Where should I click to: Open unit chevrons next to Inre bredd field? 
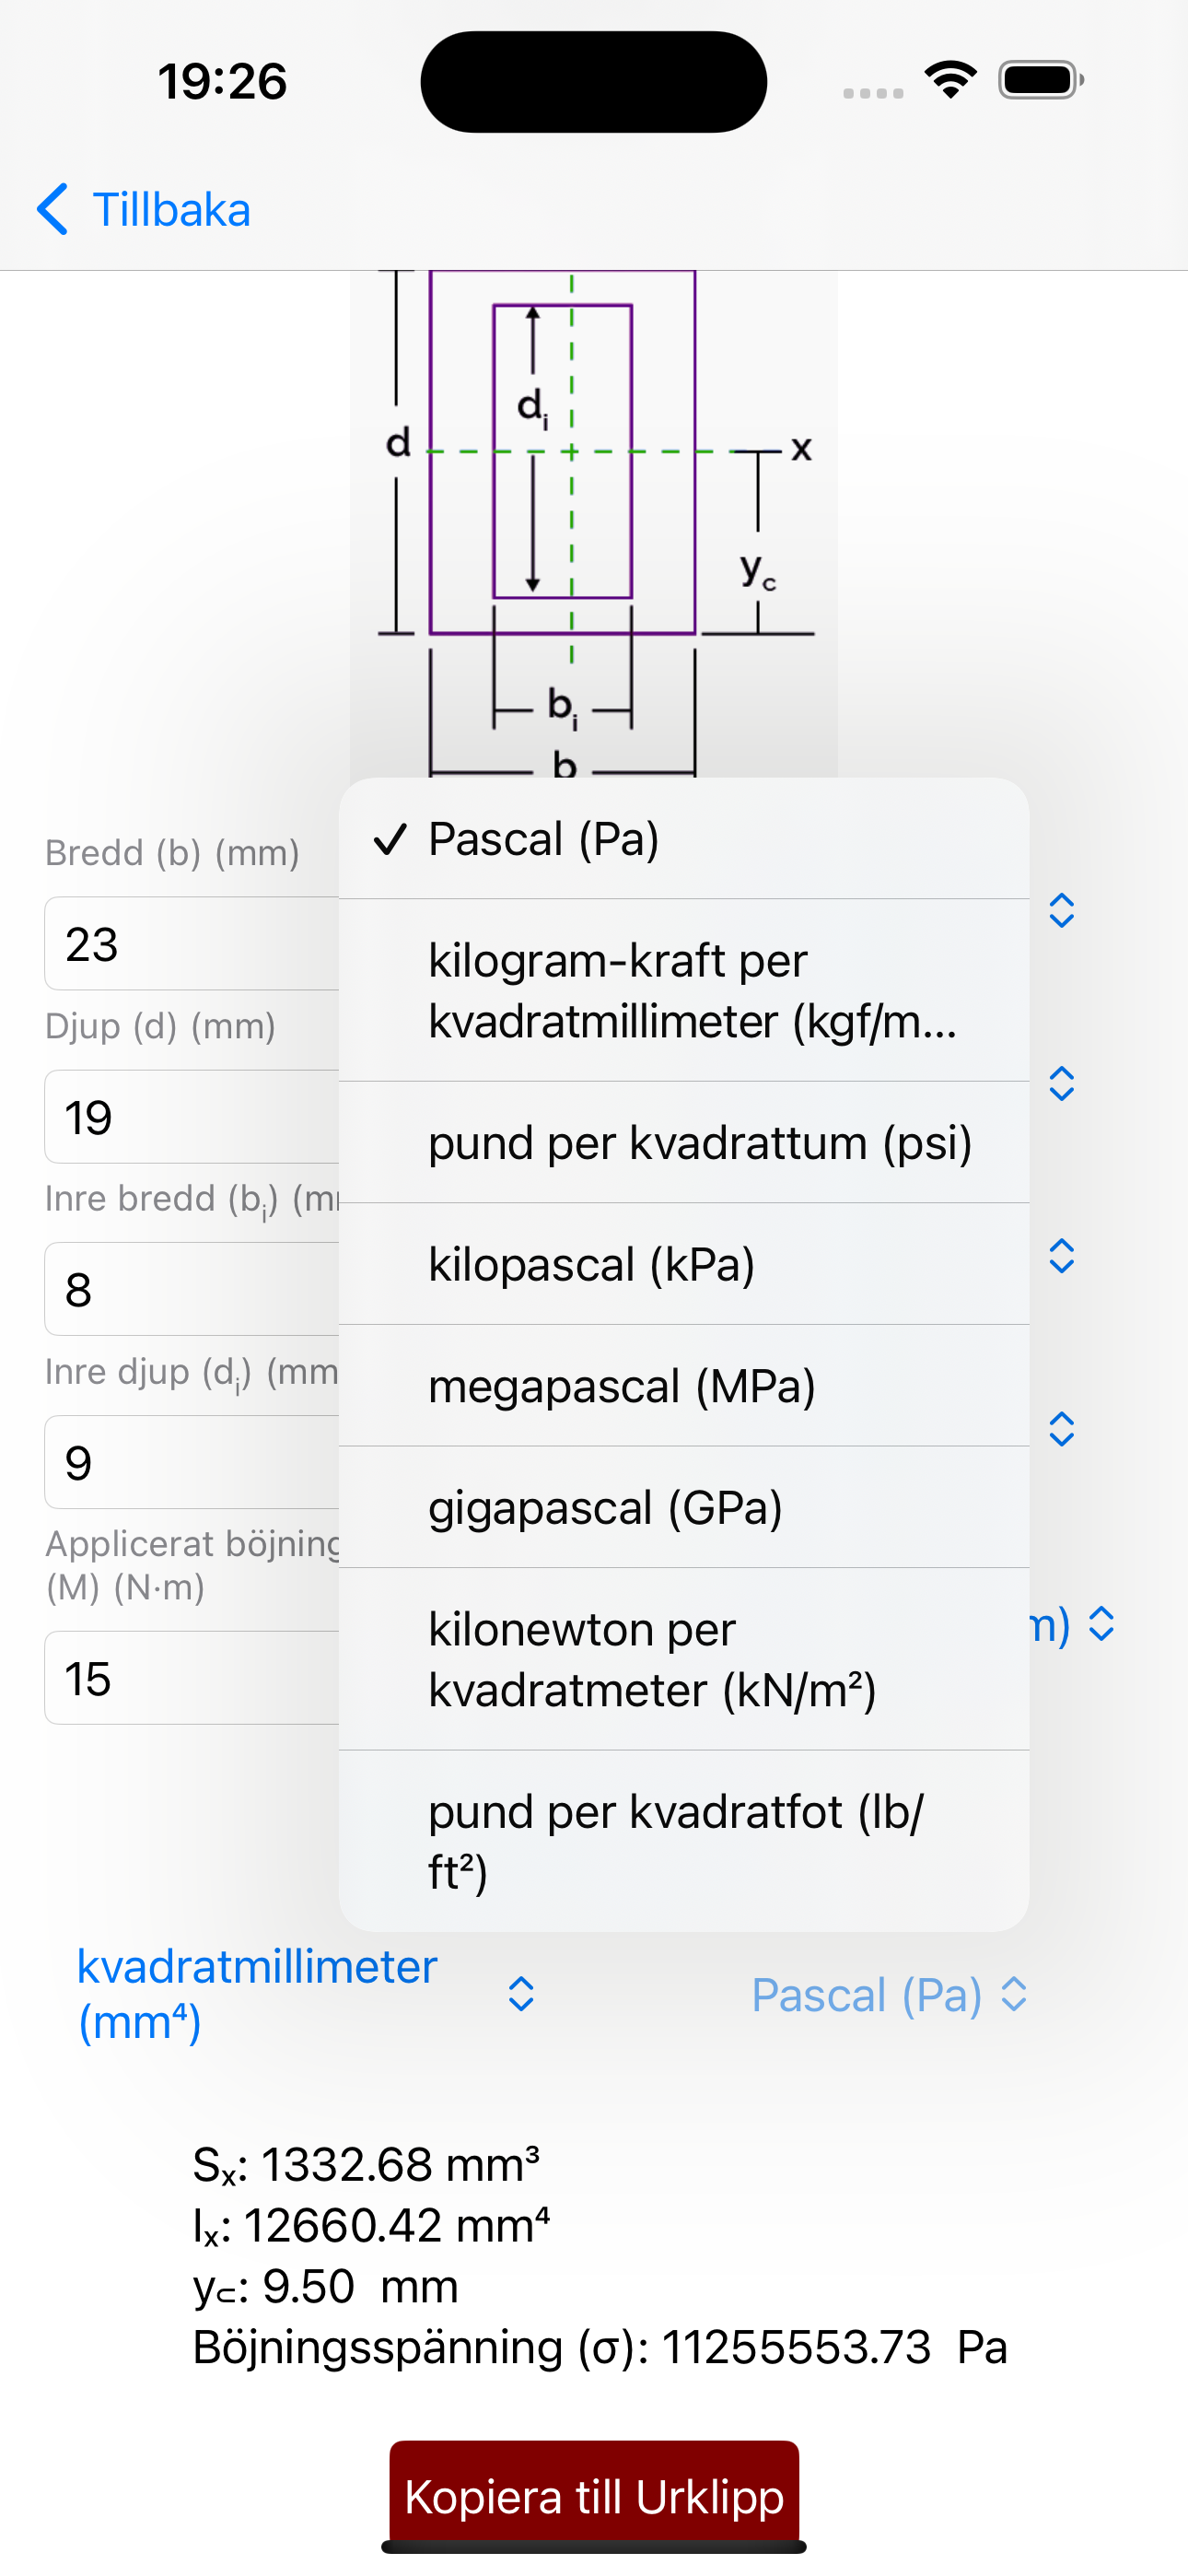coord(1061,1256)
